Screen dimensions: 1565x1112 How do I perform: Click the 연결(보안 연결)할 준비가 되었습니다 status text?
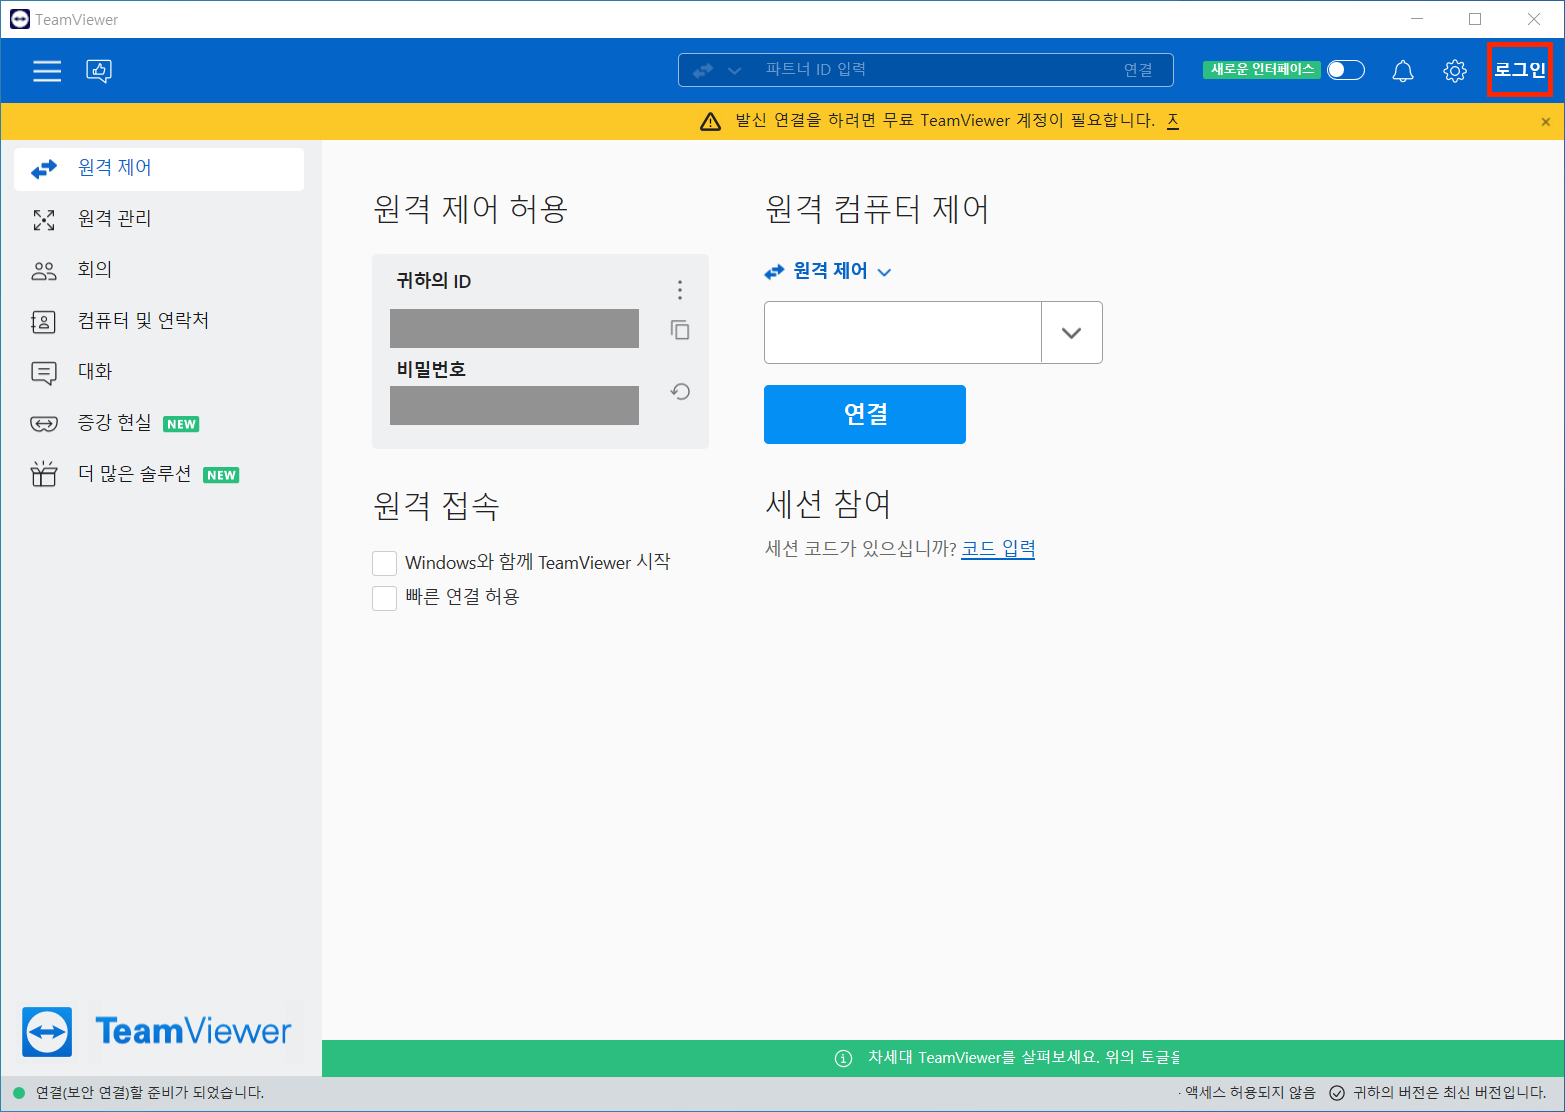150,1093
